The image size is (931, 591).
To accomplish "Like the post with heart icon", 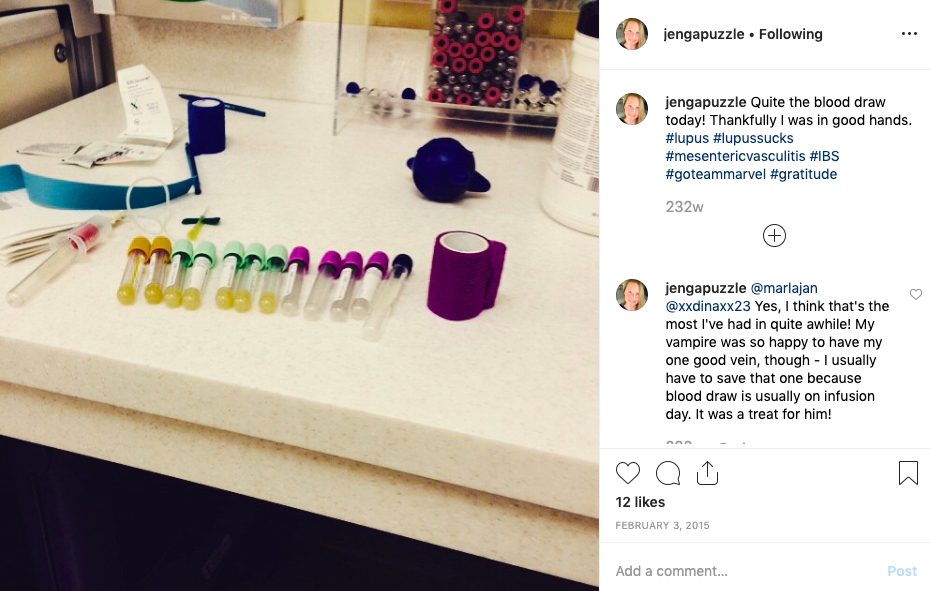I will [x=628, y=473].
